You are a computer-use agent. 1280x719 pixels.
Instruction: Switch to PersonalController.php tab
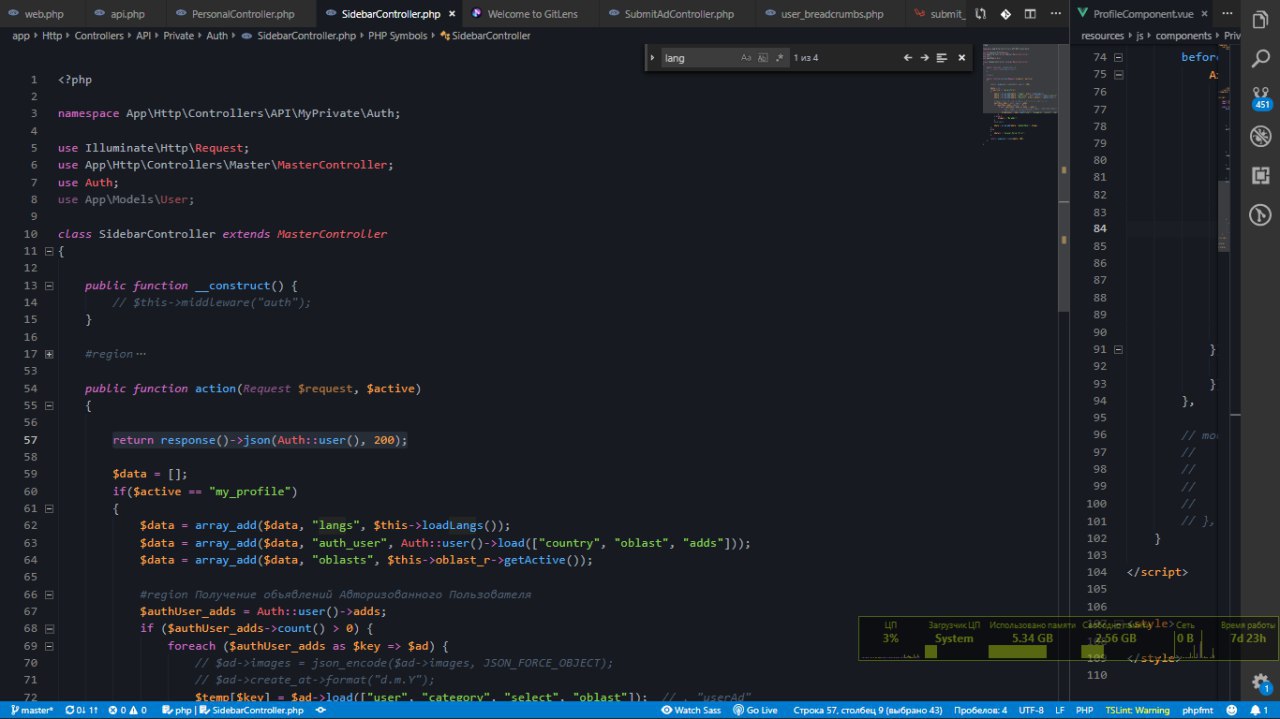pyautogui.click(x=241, y=15)
